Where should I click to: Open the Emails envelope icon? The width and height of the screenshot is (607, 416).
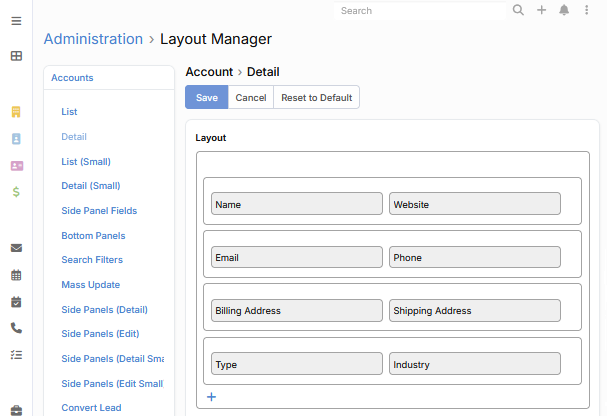coord(16,248)
